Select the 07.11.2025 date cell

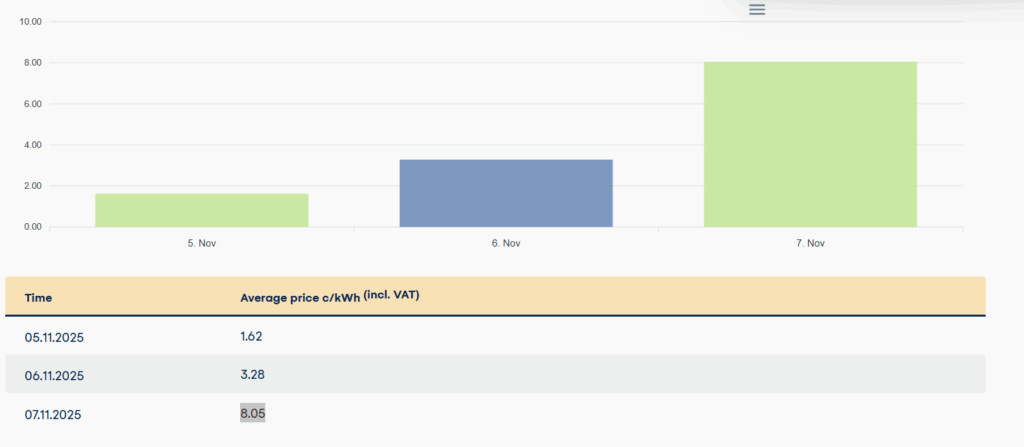[54, 414]
